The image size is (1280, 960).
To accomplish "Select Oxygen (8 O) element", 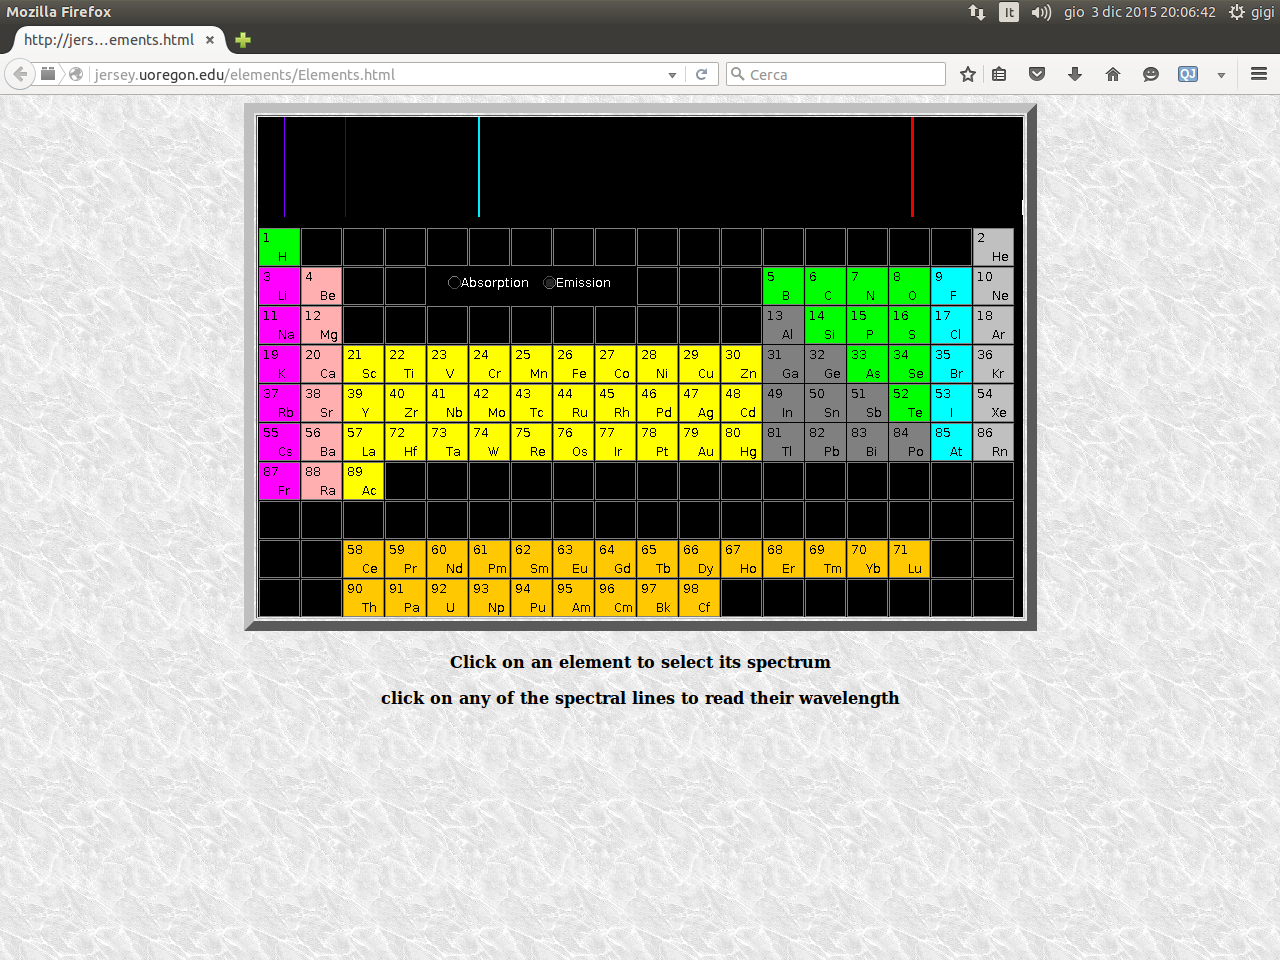I will point(910,286).
